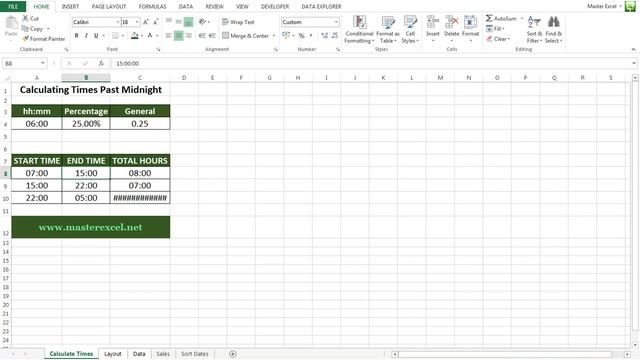
Task: Switch to the DATA ribbon tab
Action: click(x=186, y=7)
